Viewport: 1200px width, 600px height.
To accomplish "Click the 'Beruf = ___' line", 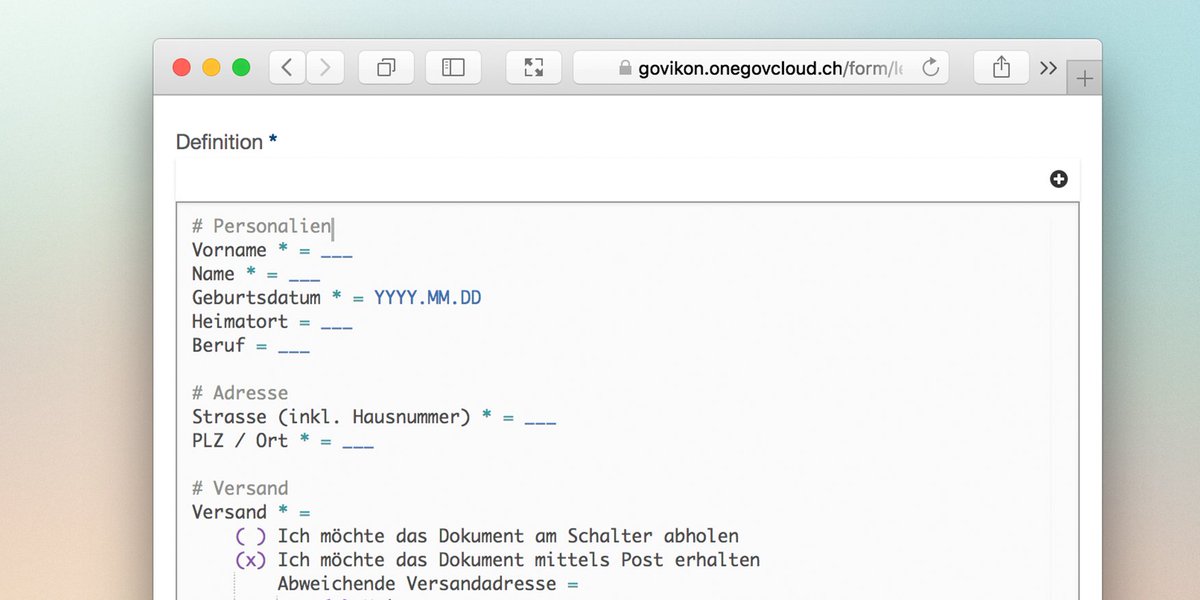I will tap(251, 346).
